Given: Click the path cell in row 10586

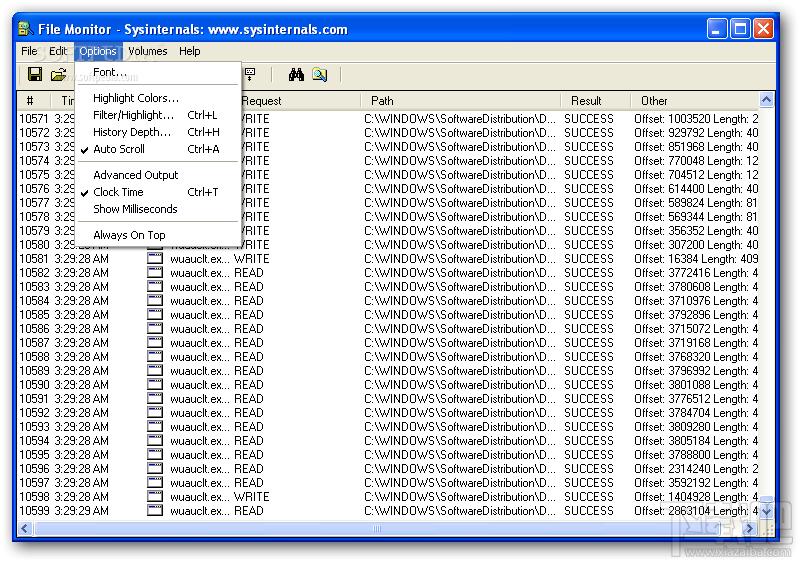Looking at the screenshot, I should [x=460, y=329].
